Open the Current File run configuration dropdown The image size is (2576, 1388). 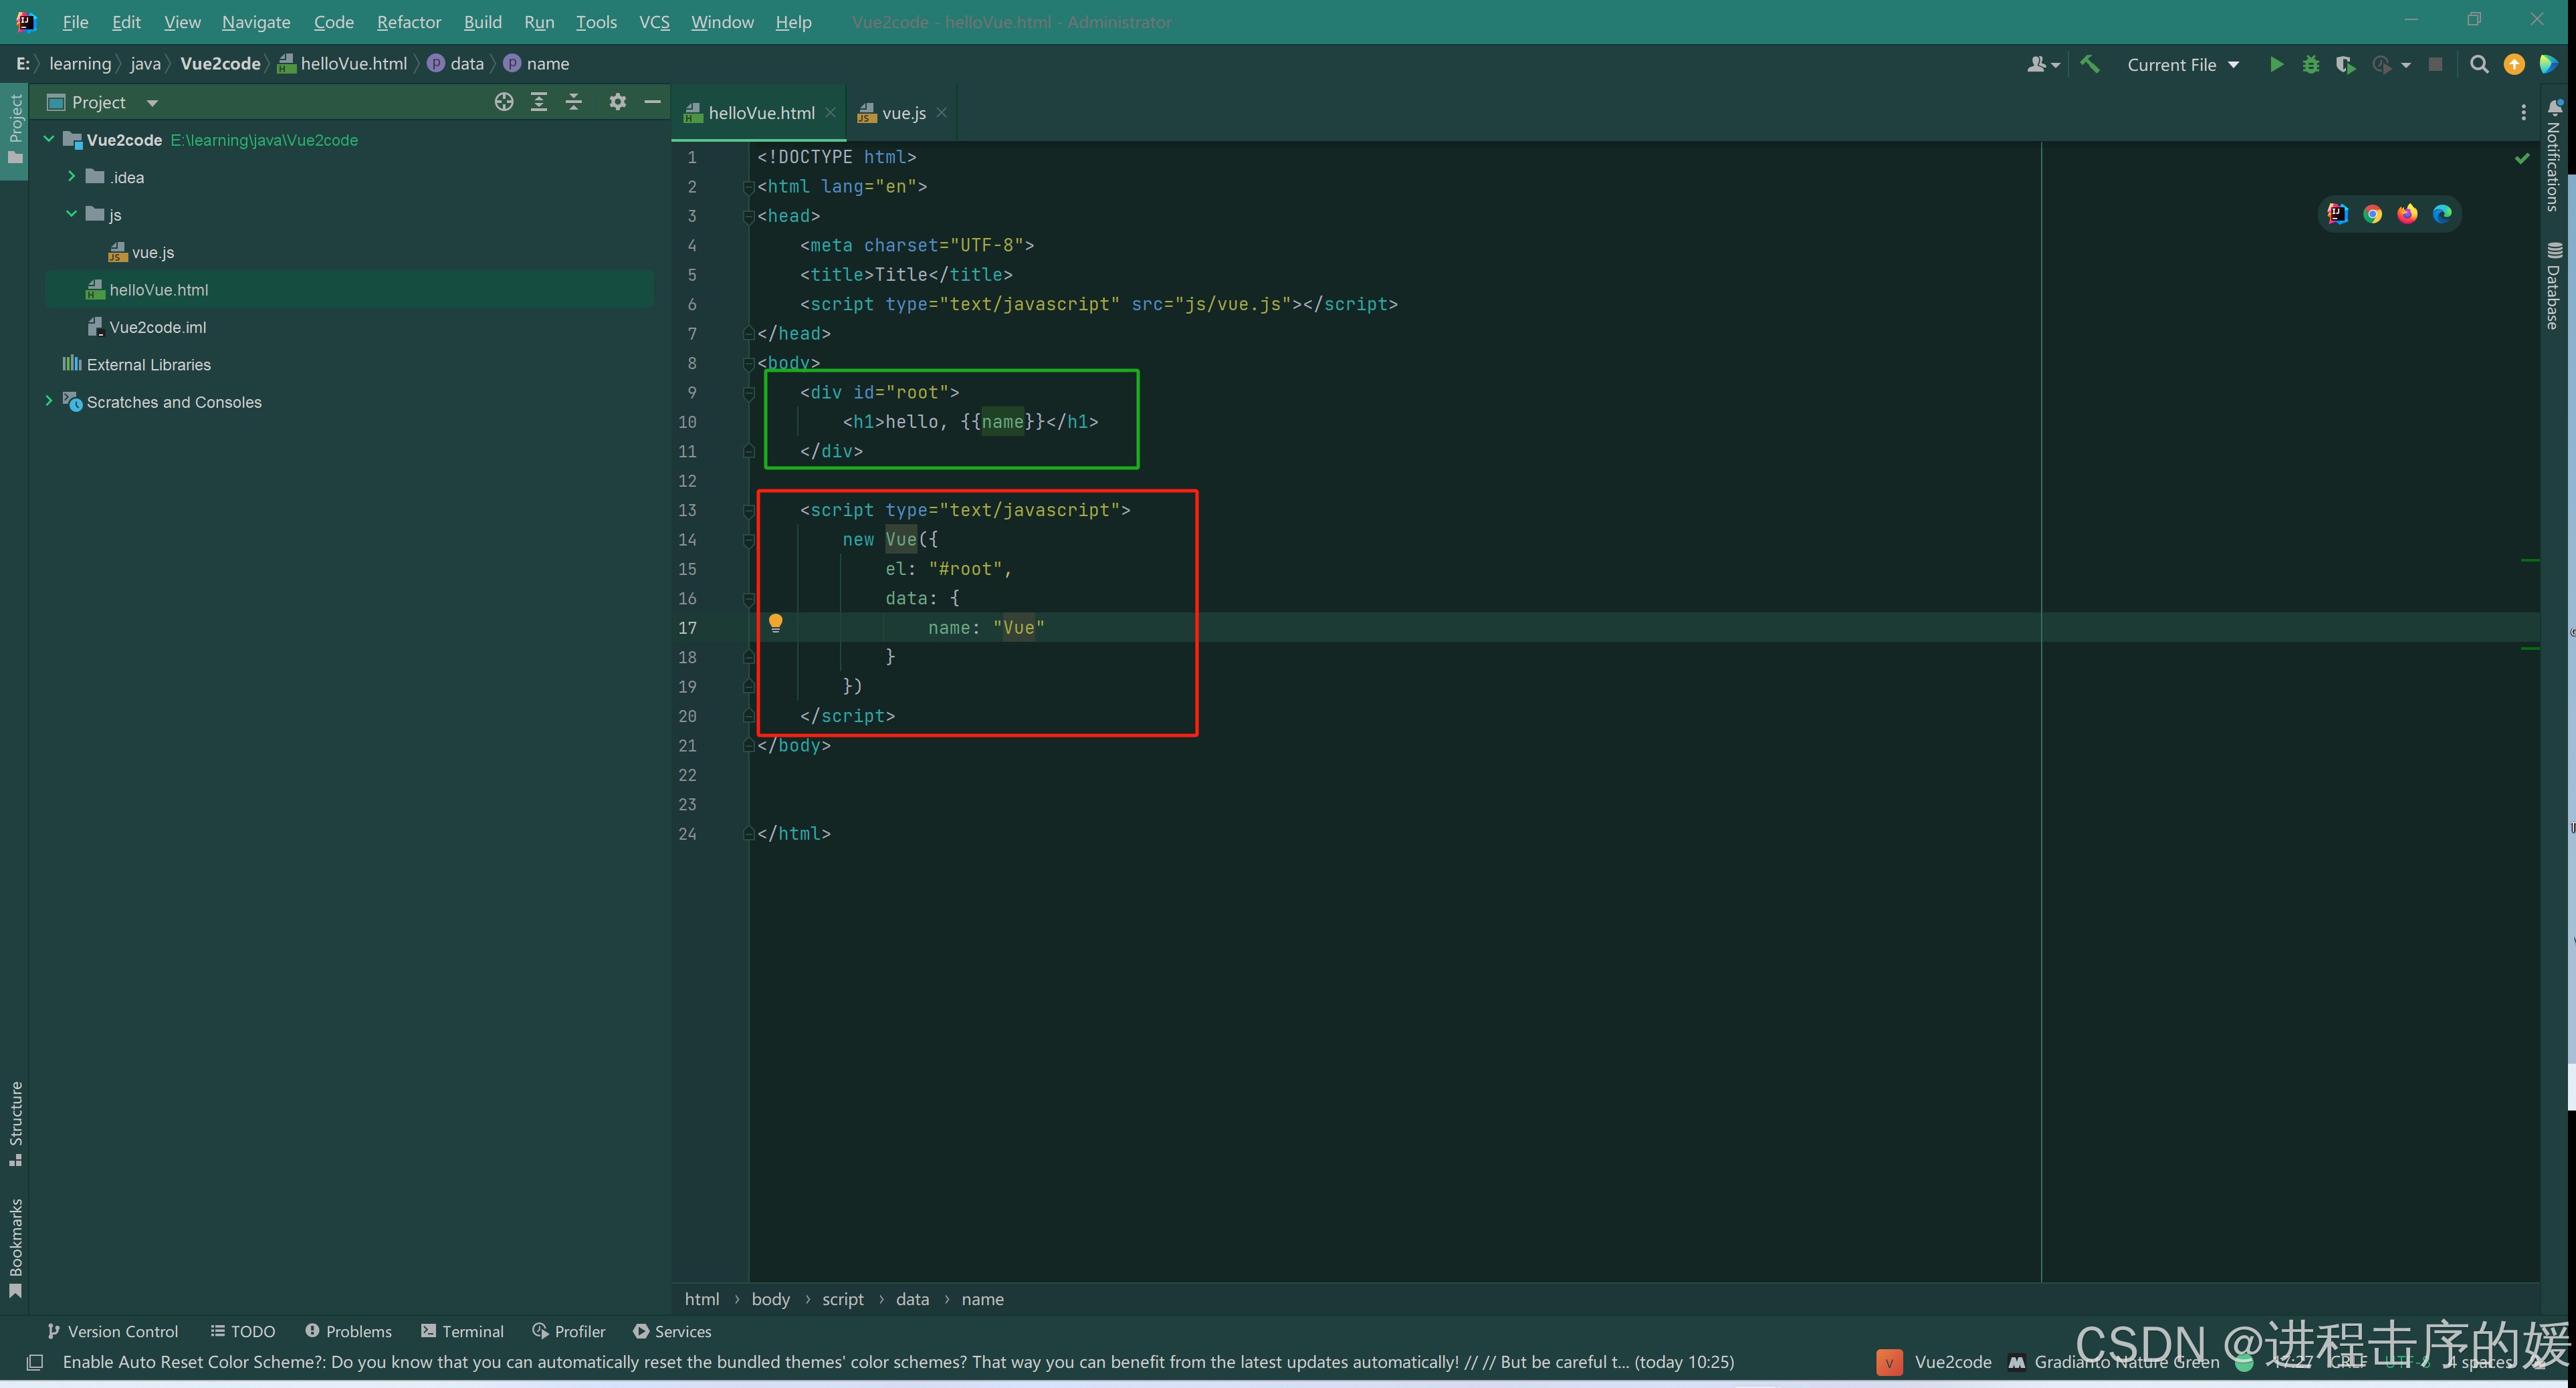[x=2182, y=65]
